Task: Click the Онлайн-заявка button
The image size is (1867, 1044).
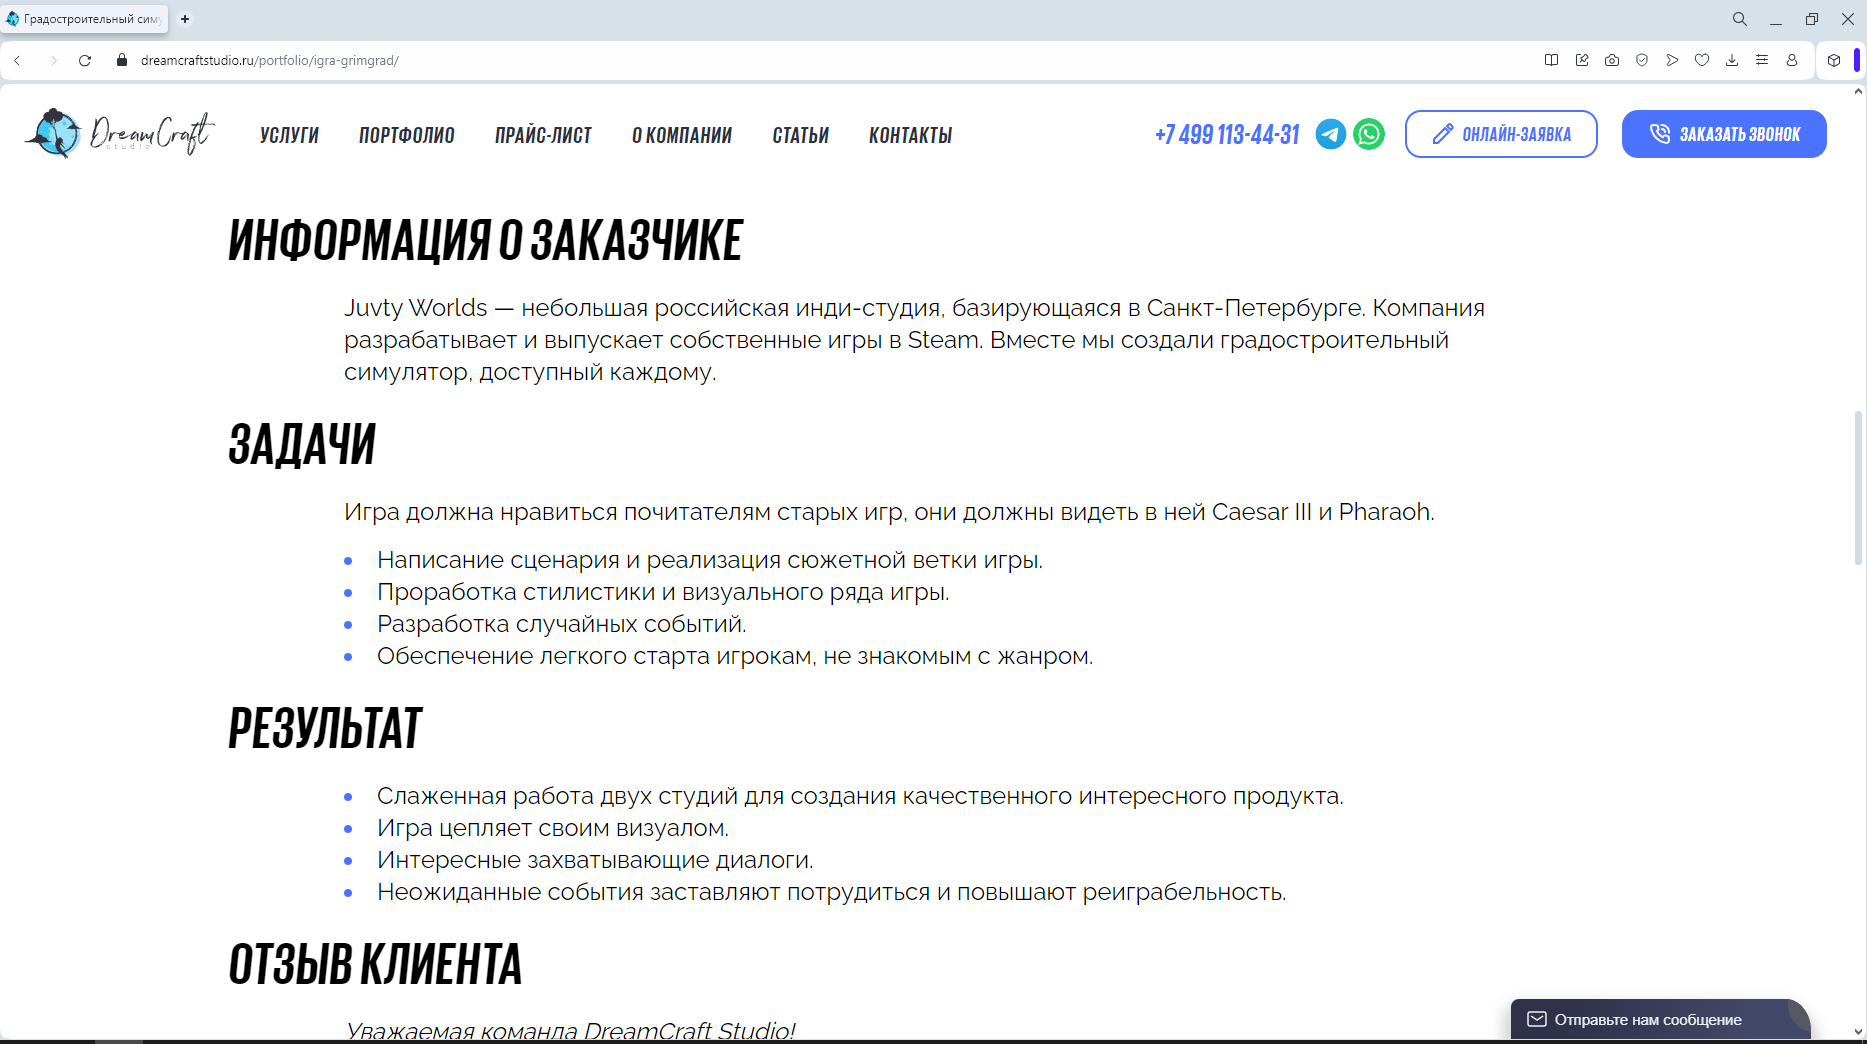Action: tap(1501, 134)
